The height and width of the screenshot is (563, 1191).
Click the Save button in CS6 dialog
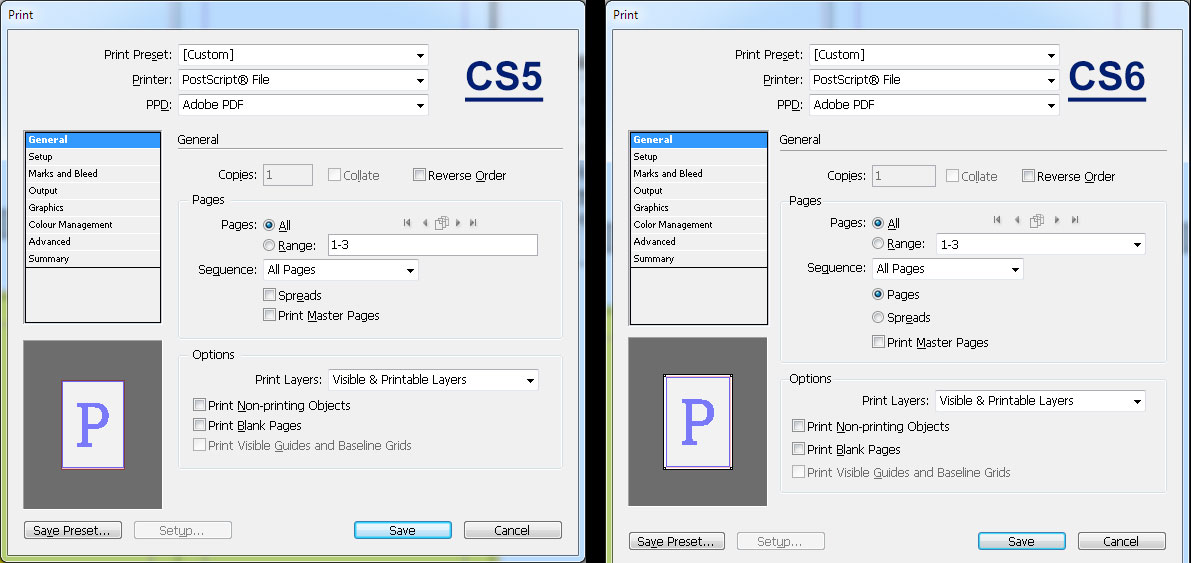[x=1022, y=541]
